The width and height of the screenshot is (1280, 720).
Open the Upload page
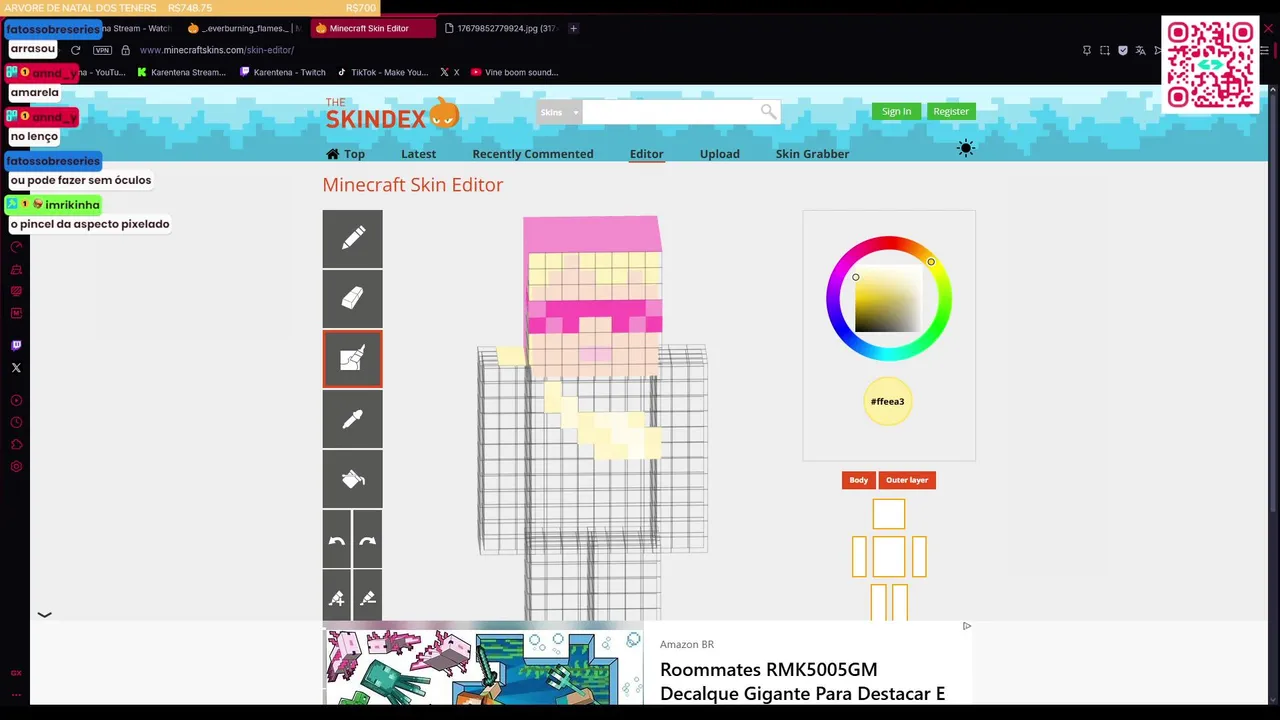(720, 154)
